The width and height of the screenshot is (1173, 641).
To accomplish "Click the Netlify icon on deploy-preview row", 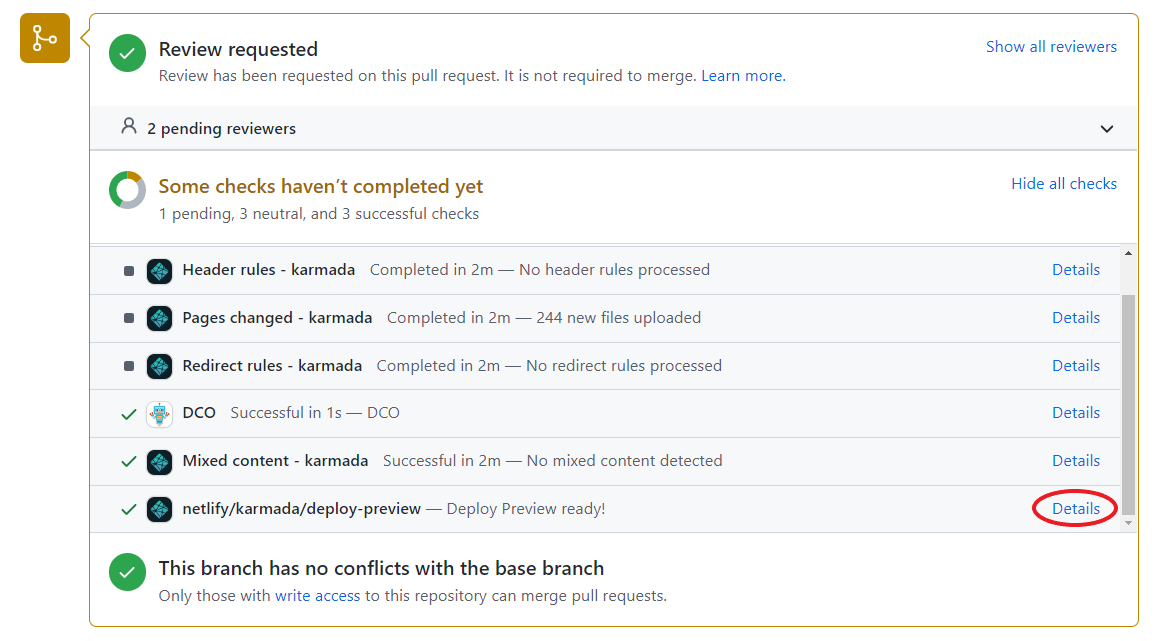I will 159,508.
